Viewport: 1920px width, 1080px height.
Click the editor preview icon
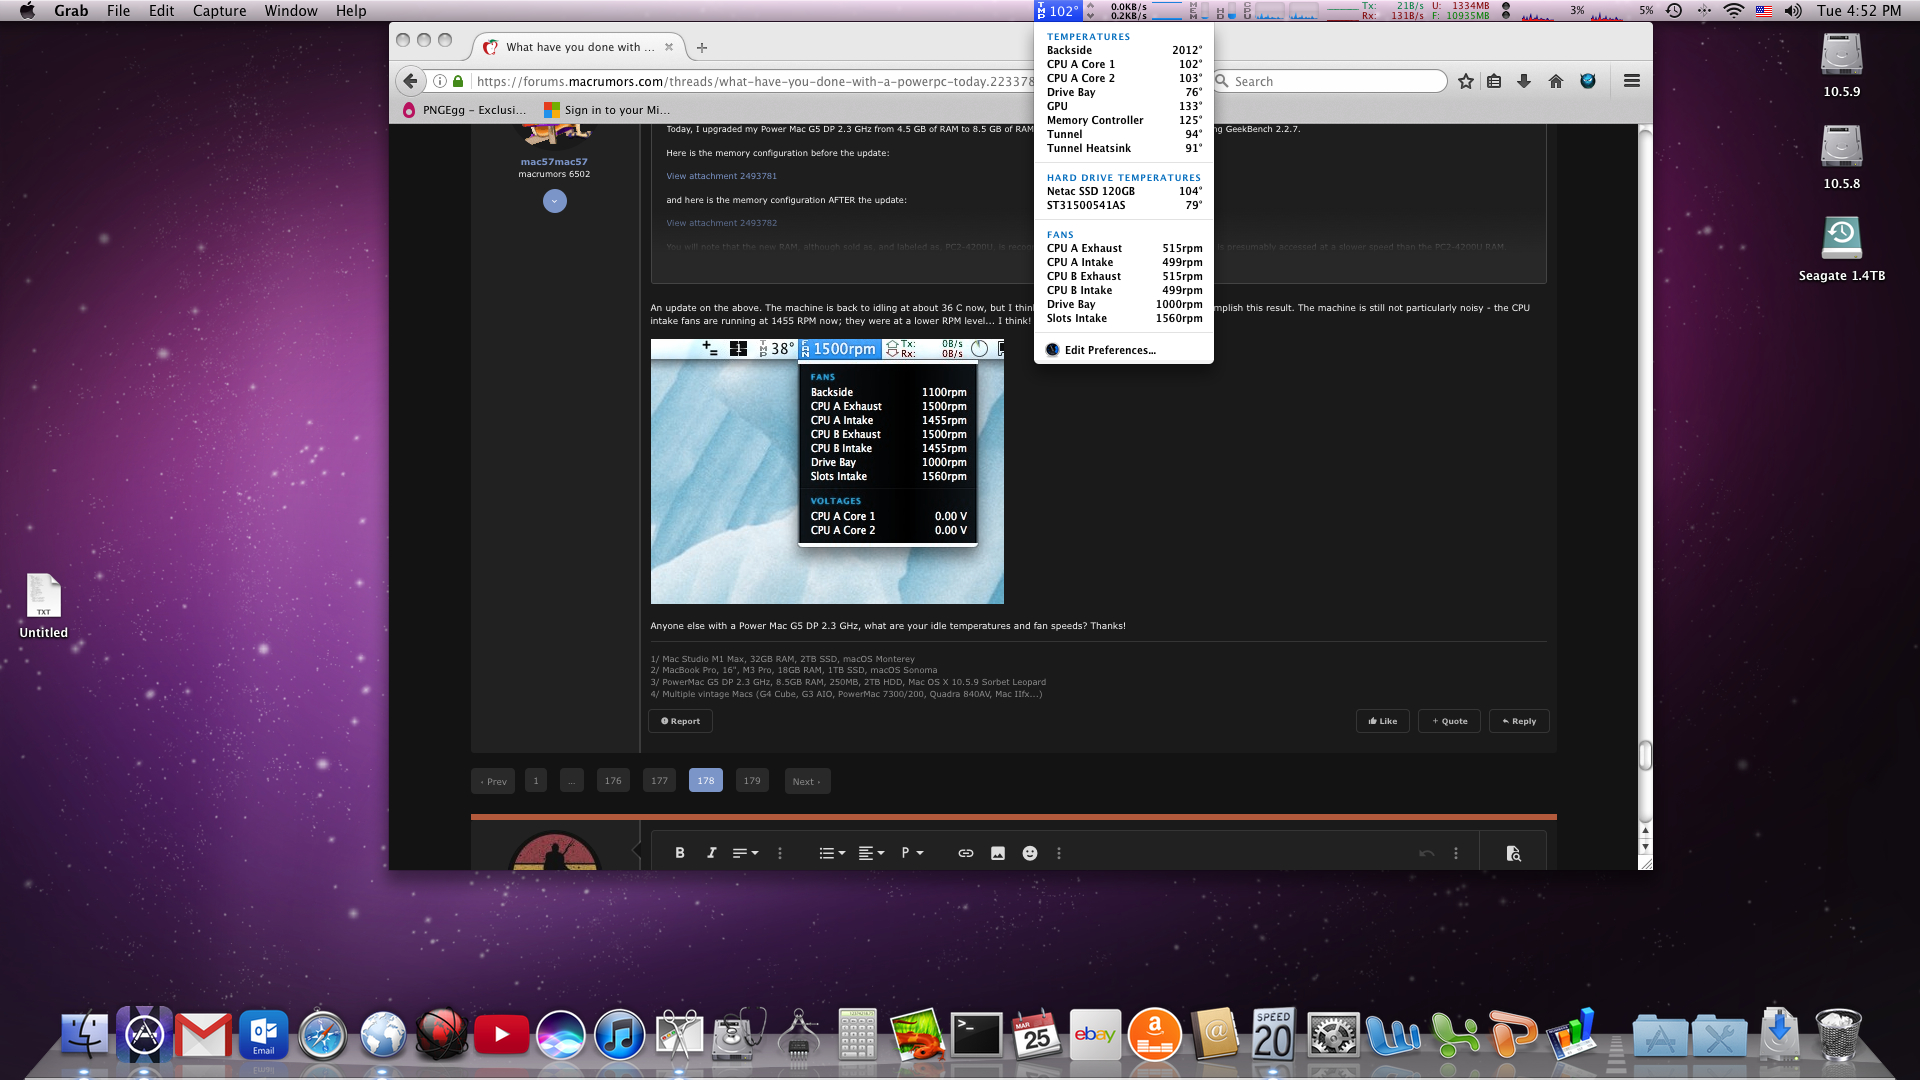1513,853
